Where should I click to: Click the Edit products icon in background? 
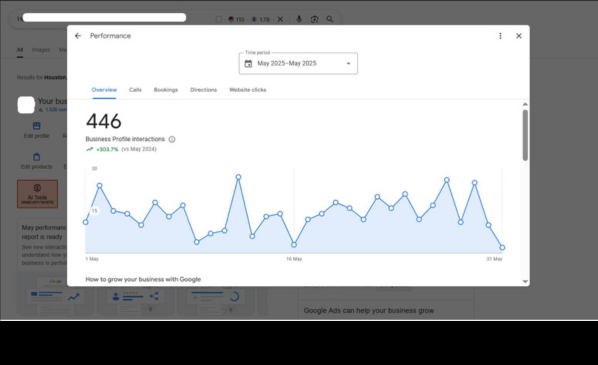pos(37,157)
